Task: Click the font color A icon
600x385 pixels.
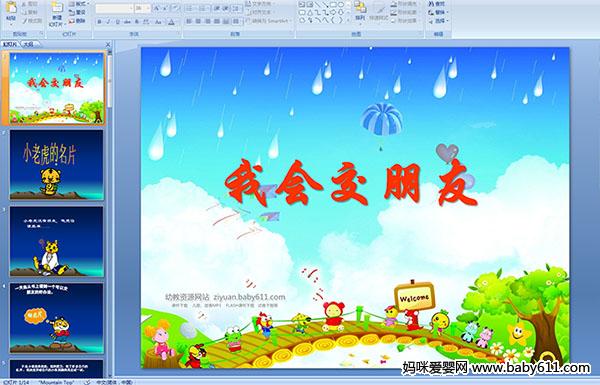Action: click(171, 22)
